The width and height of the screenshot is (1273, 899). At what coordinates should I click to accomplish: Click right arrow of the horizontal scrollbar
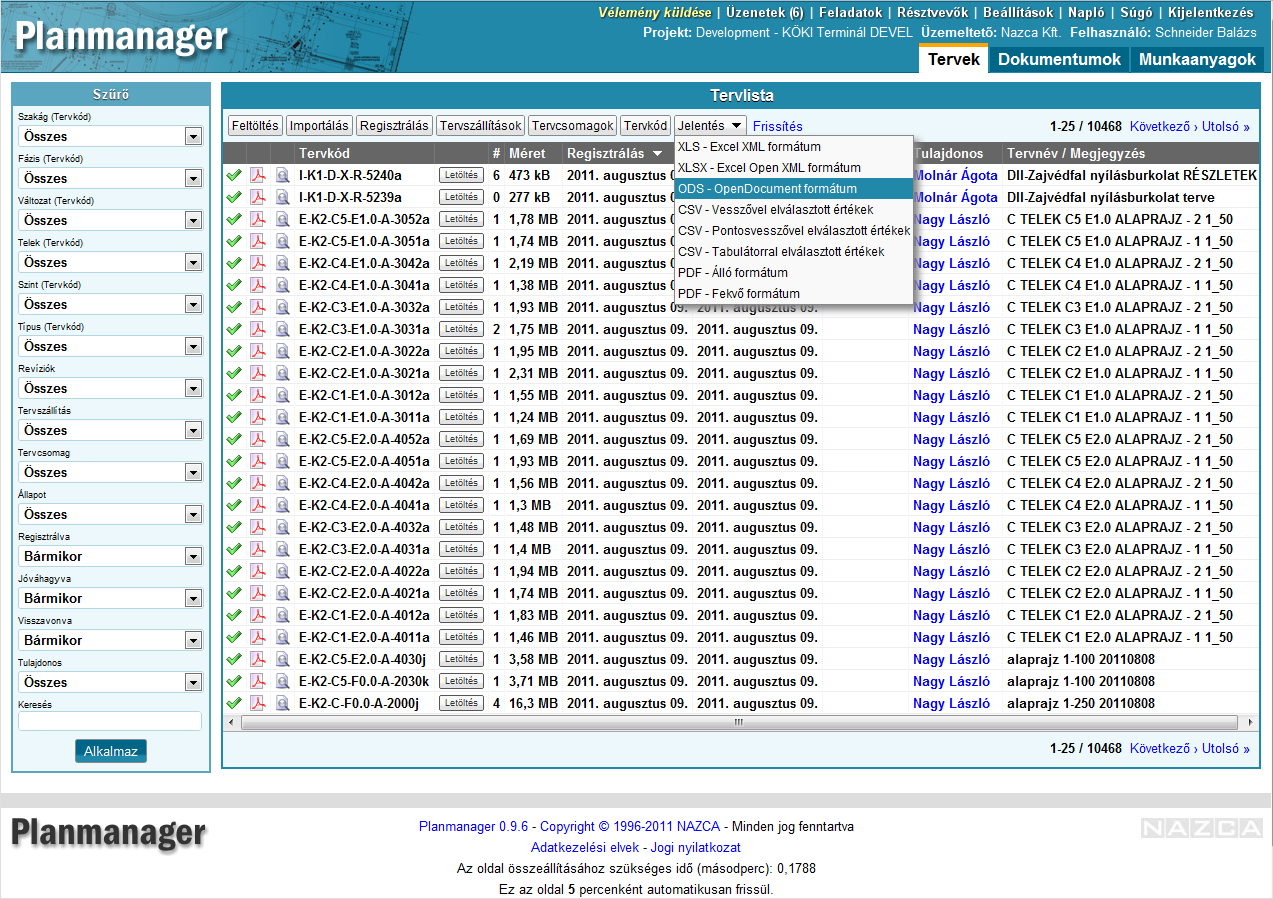click(x=1249, y=722)
